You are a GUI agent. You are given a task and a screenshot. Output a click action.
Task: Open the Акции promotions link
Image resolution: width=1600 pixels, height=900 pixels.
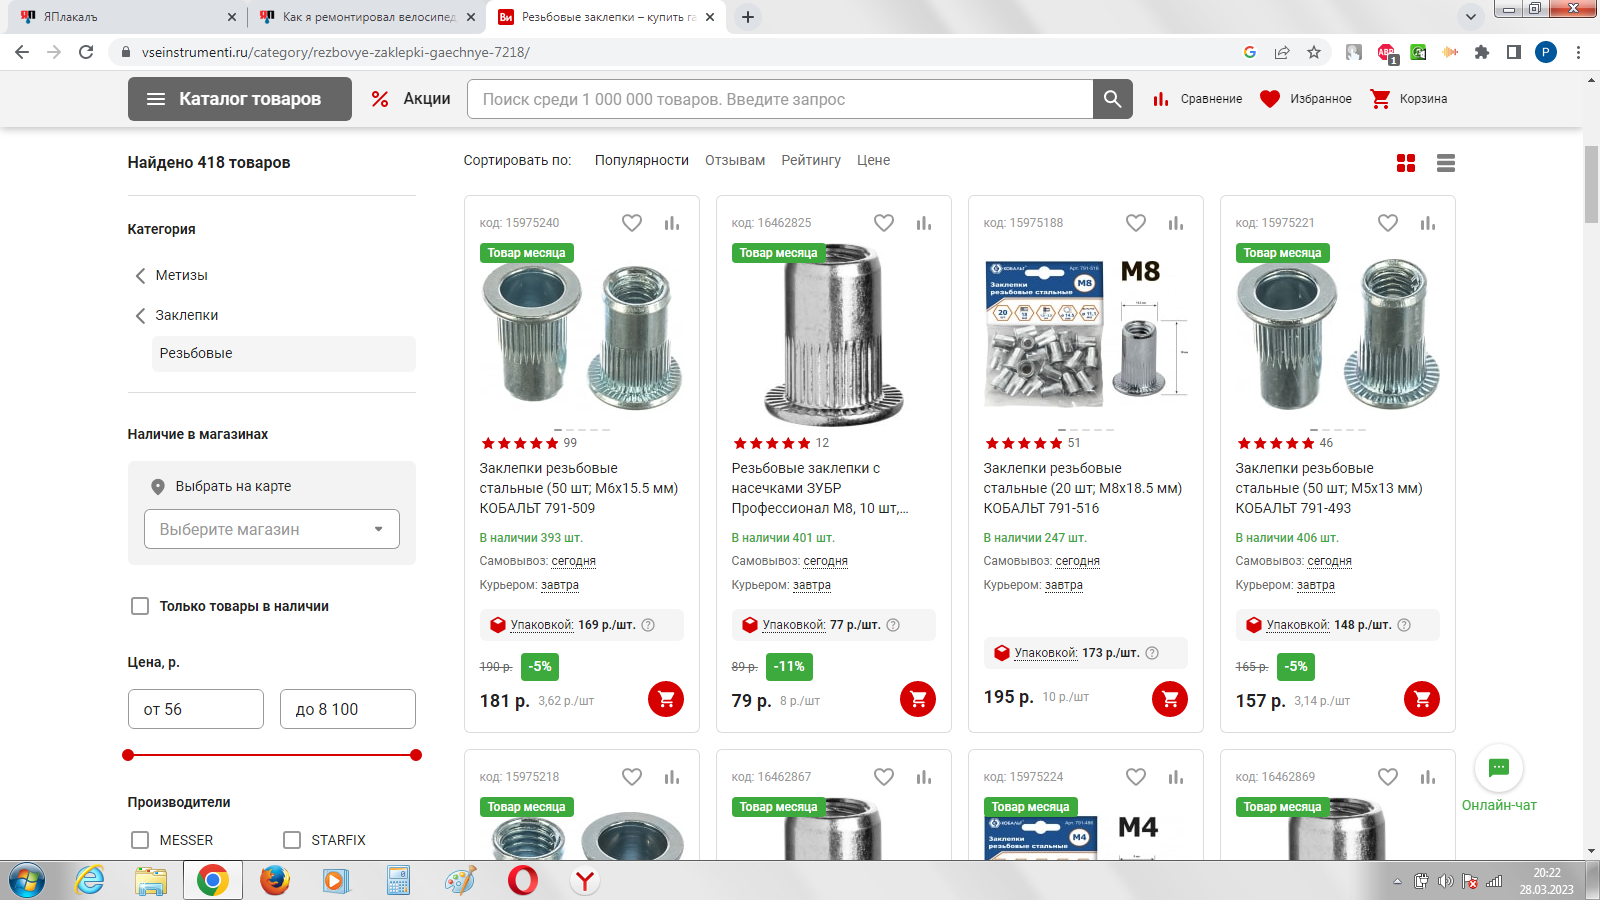click(x=411, y=99)
